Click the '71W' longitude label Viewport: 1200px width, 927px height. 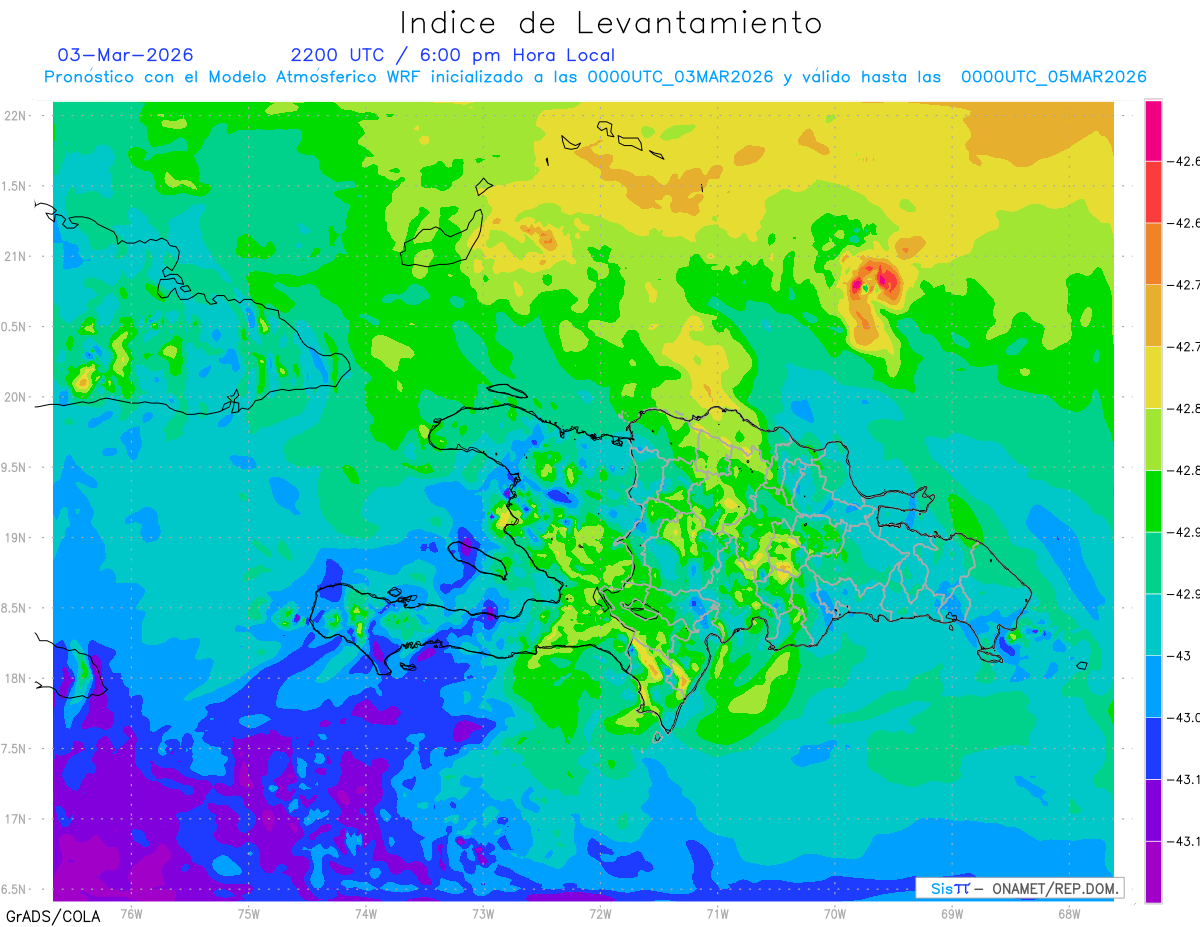pos(717,913)
